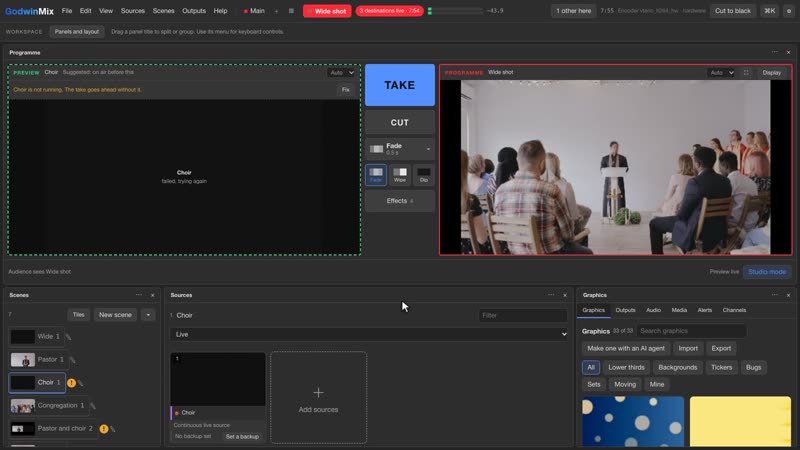
Task: Open the Live source type dropdown
Action: click(x=369, y=334)
